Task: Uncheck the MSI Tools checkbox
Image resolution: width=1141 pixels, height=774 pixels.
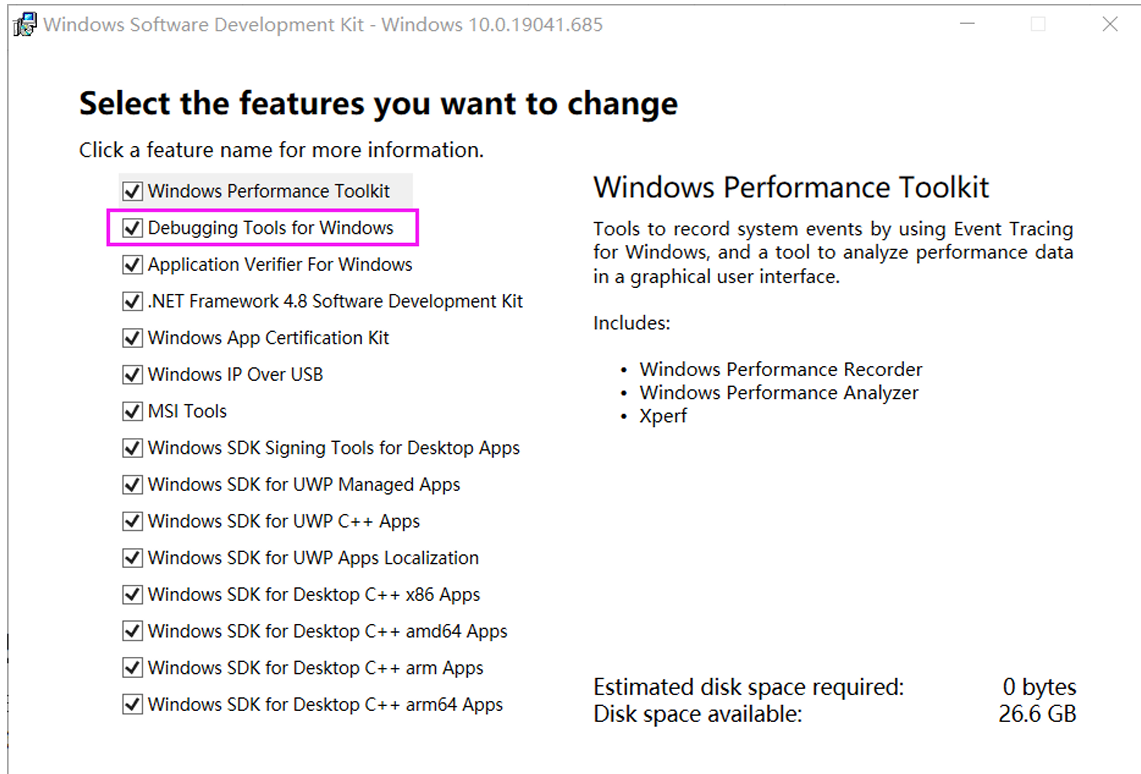Action: click(x=132, y=412)
